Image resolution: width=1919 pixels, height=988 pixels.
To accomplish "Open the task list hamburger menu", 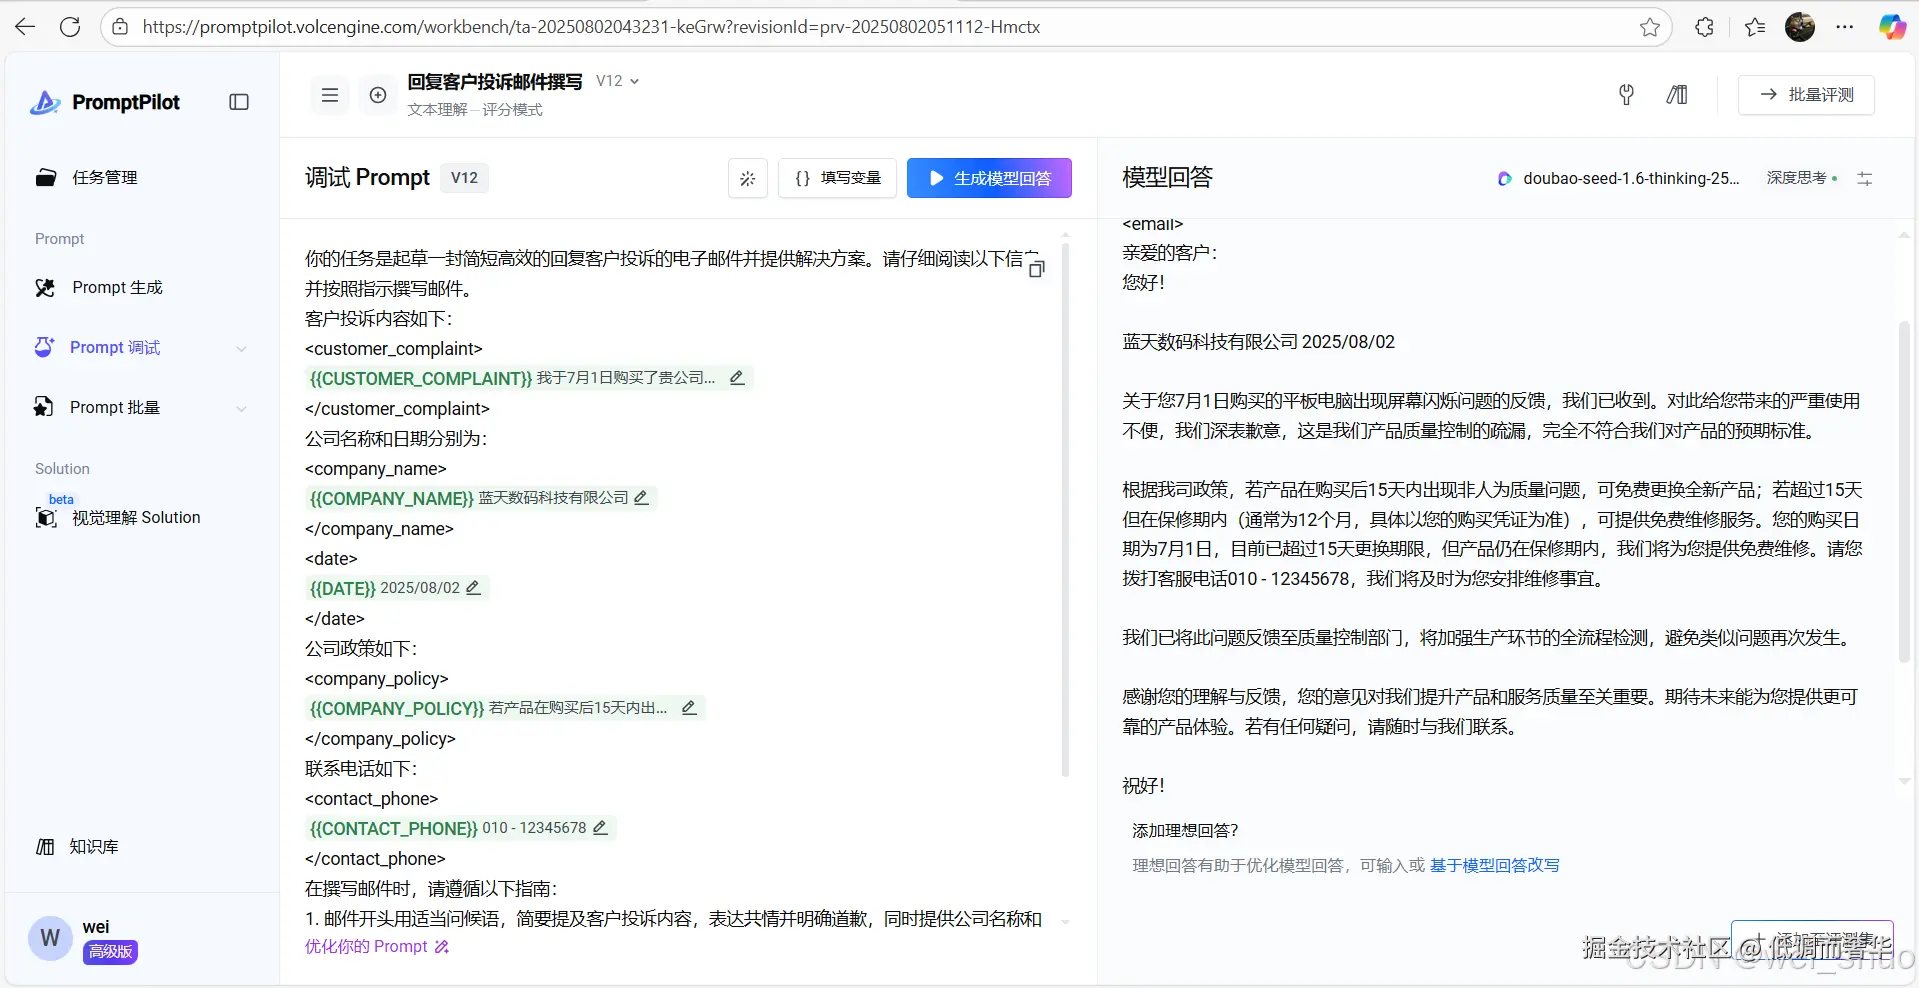I will click(329, 95).
